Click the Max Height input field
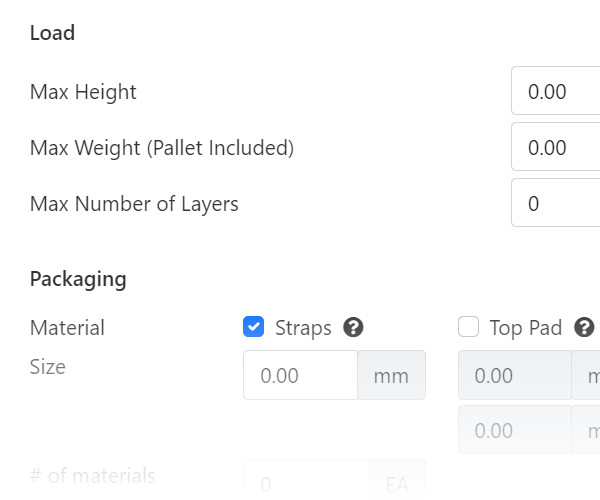 click(556, 92)
